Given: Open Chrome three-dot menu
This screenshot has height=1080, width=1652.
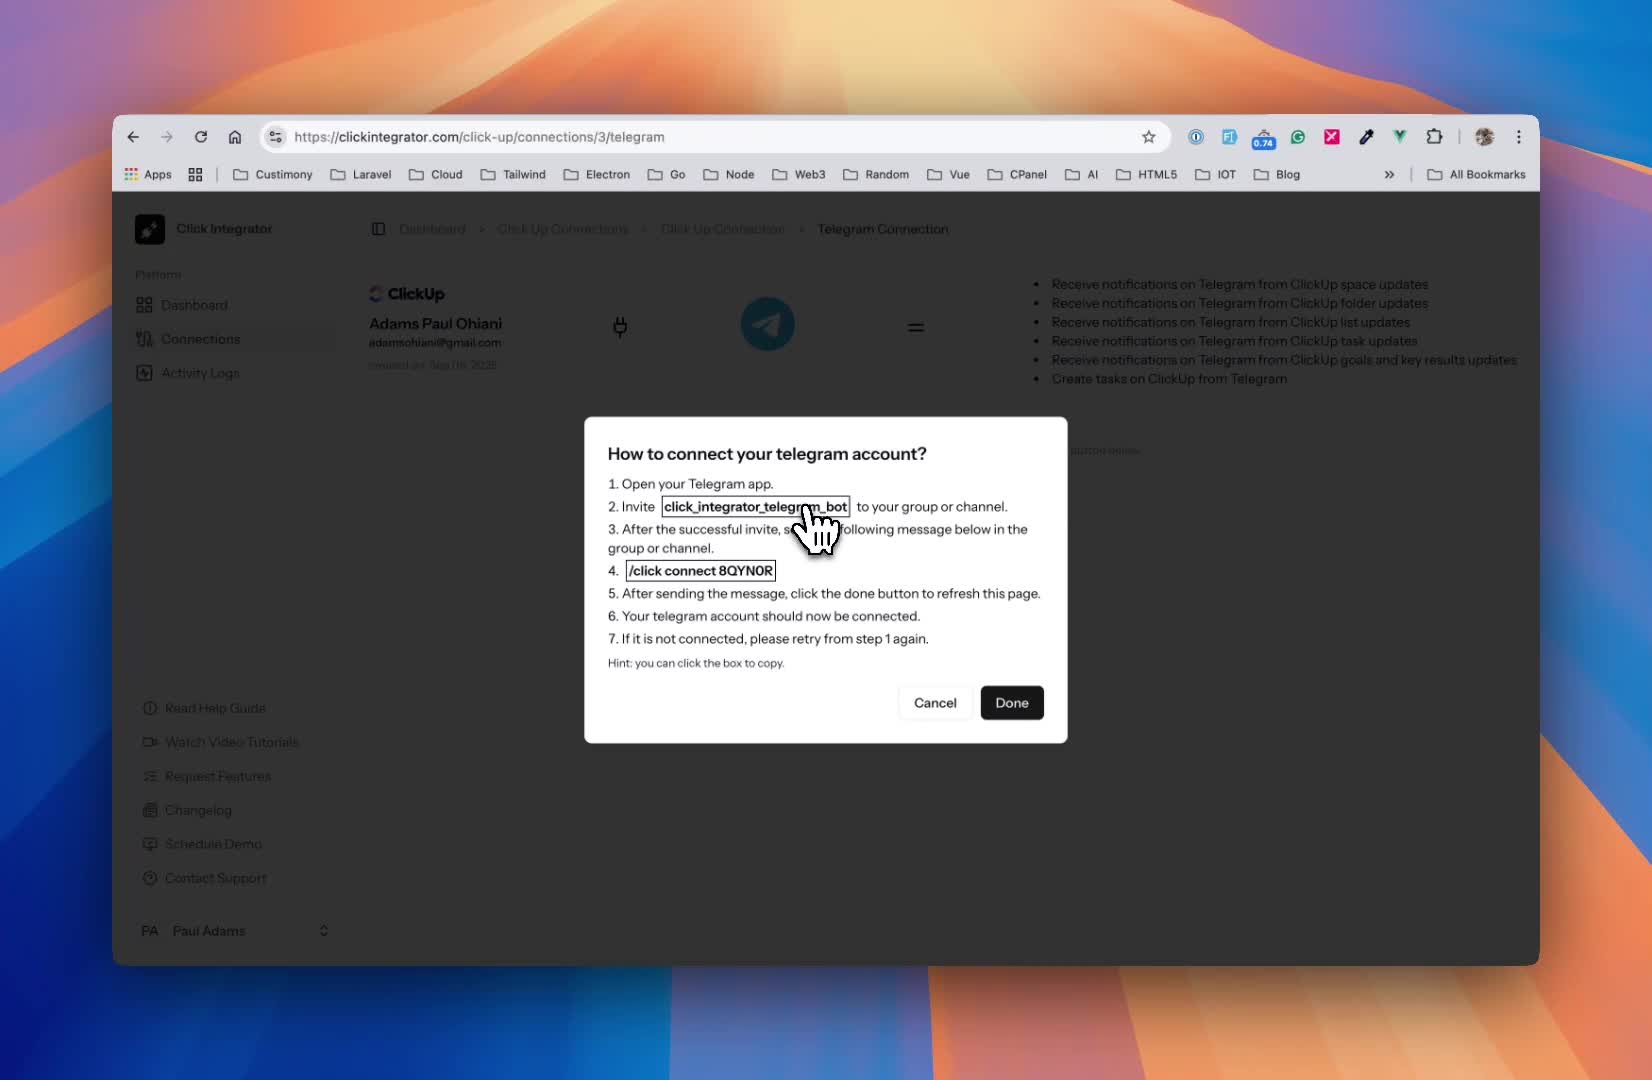Looking at the screenshot, I should (1518, 137).
